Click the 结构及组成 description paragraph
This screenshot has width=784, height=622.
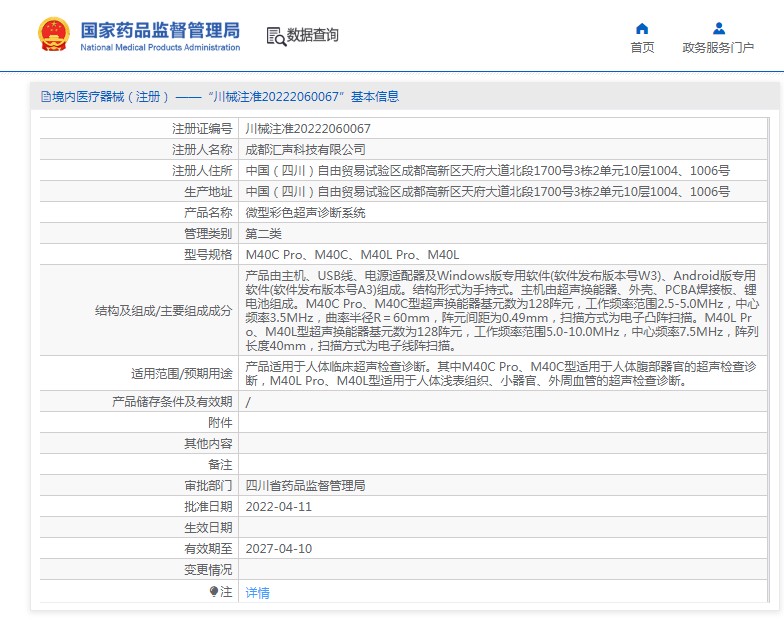coord(502,310)
